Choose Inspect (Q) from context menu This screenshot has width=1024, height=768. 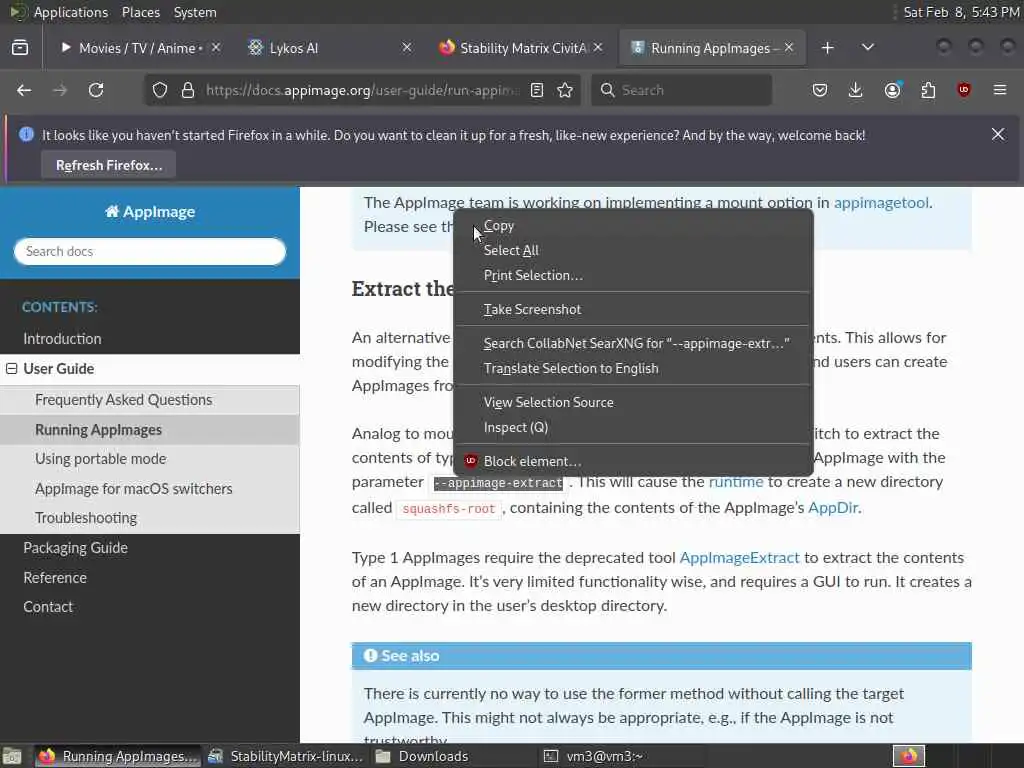pos(633,427)
